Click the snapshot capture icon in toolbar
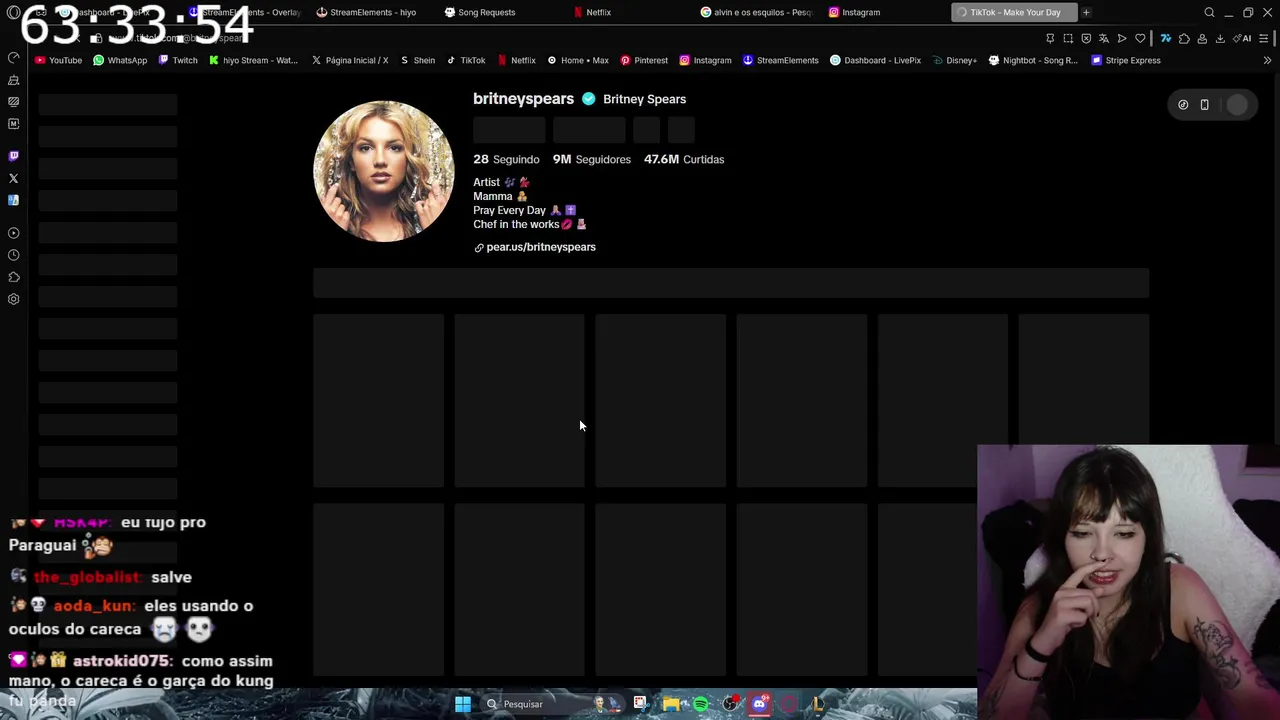Image resolution: width=1280 pixels, height=720 pixels. 1068,38
